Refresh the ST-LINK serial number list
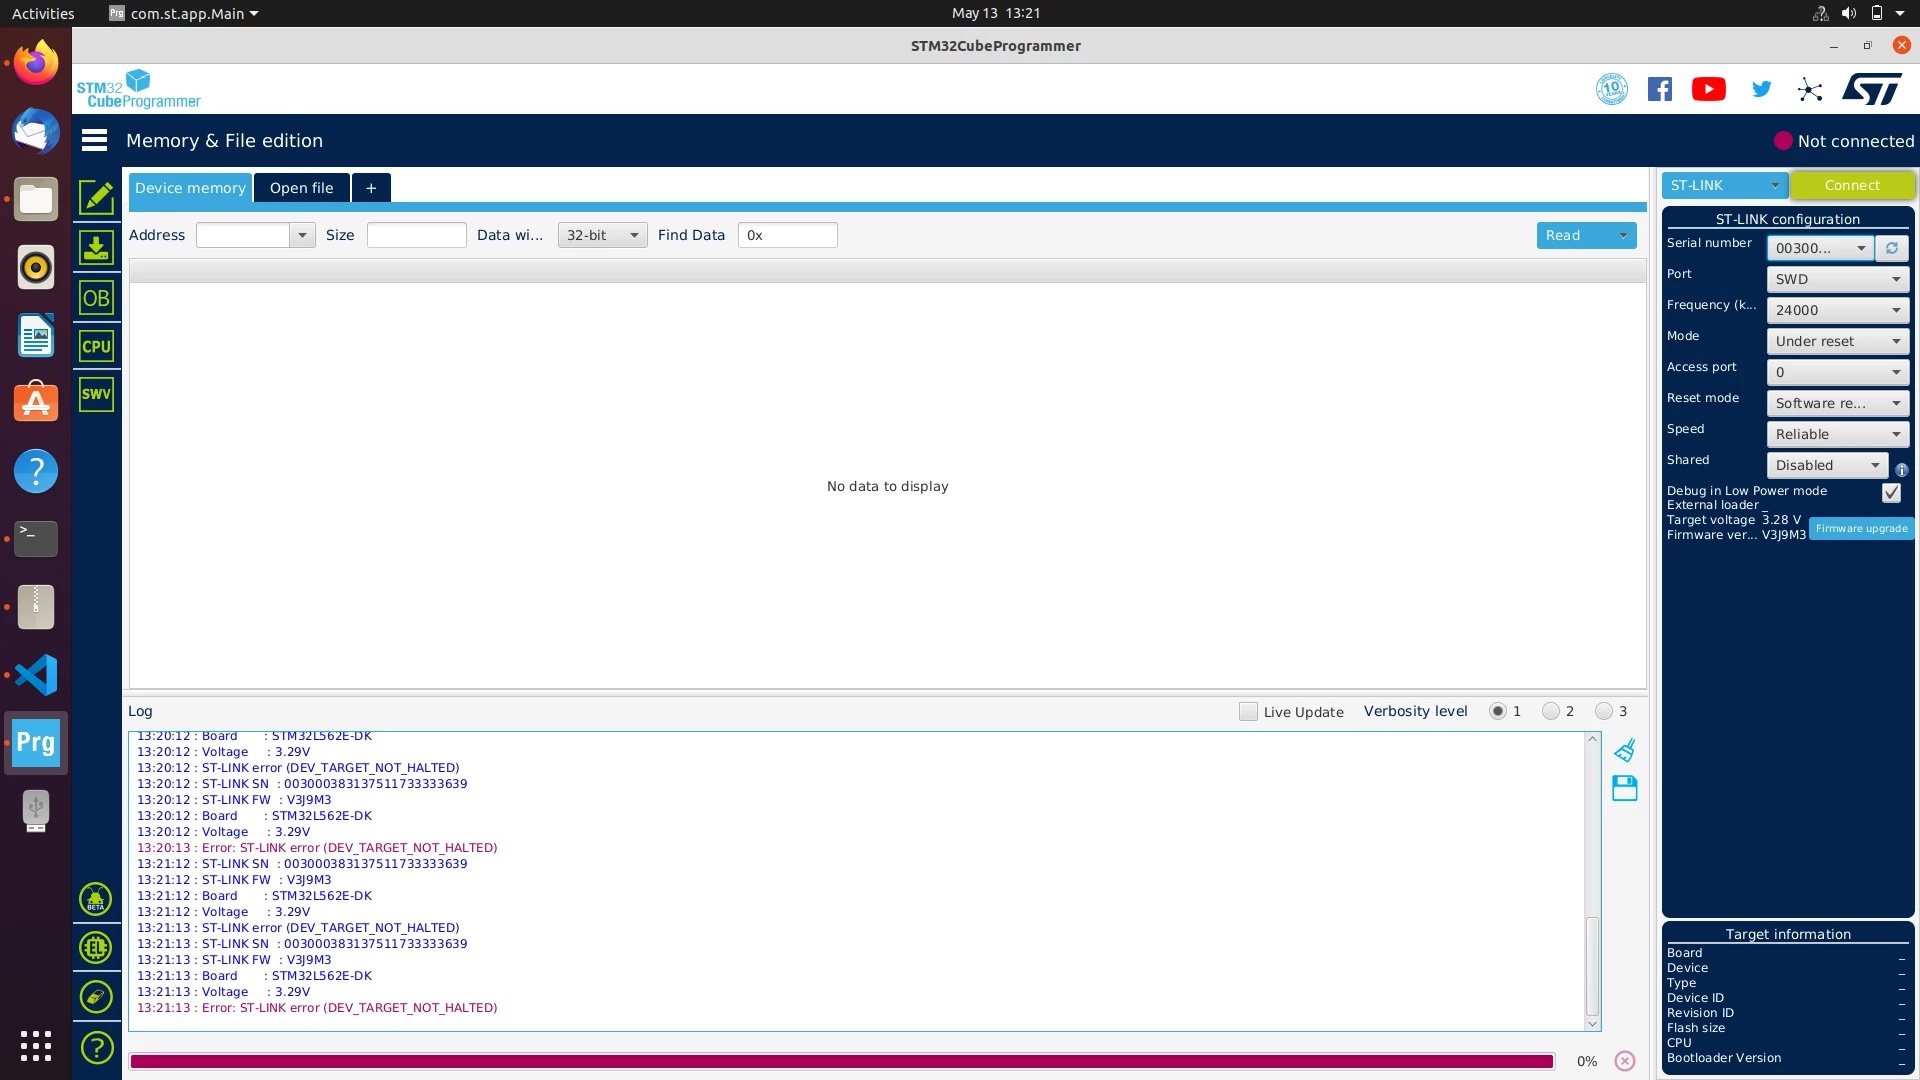The height and width of the screenshot is (1080, 1920). tap(1892, 248)
